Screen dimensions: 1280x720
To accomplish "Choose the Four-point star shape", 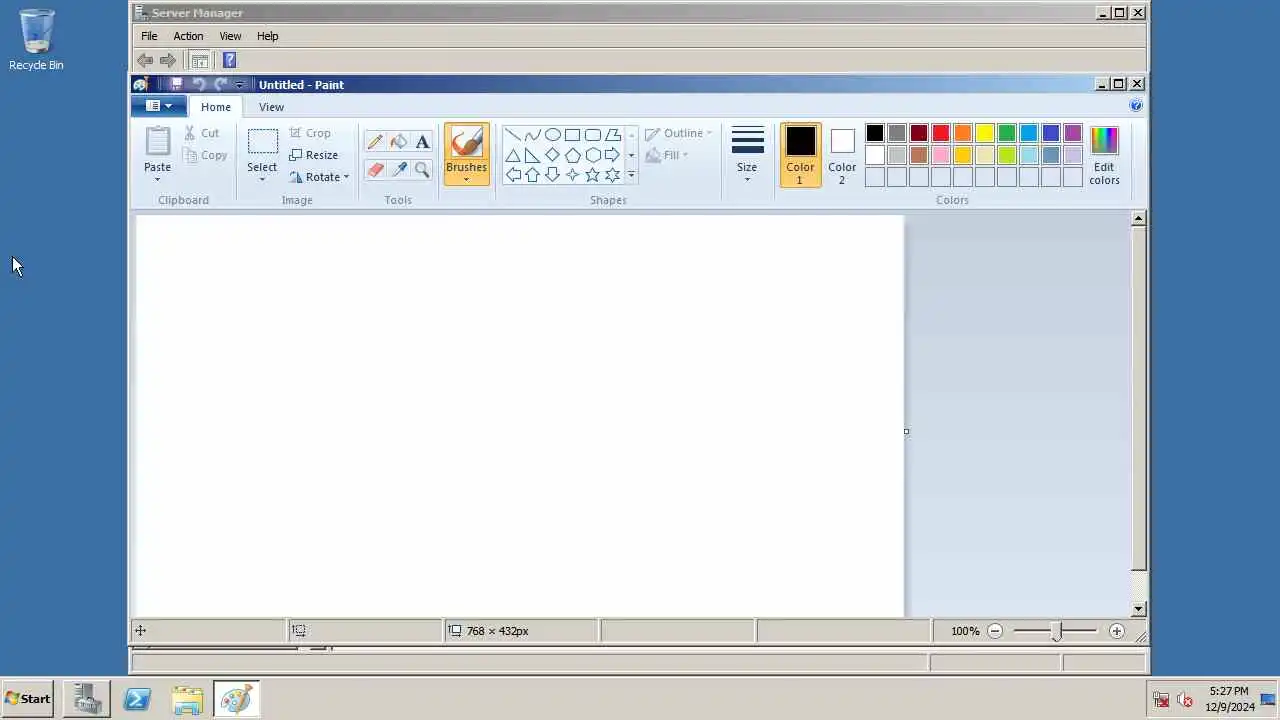I will [572, 175].
